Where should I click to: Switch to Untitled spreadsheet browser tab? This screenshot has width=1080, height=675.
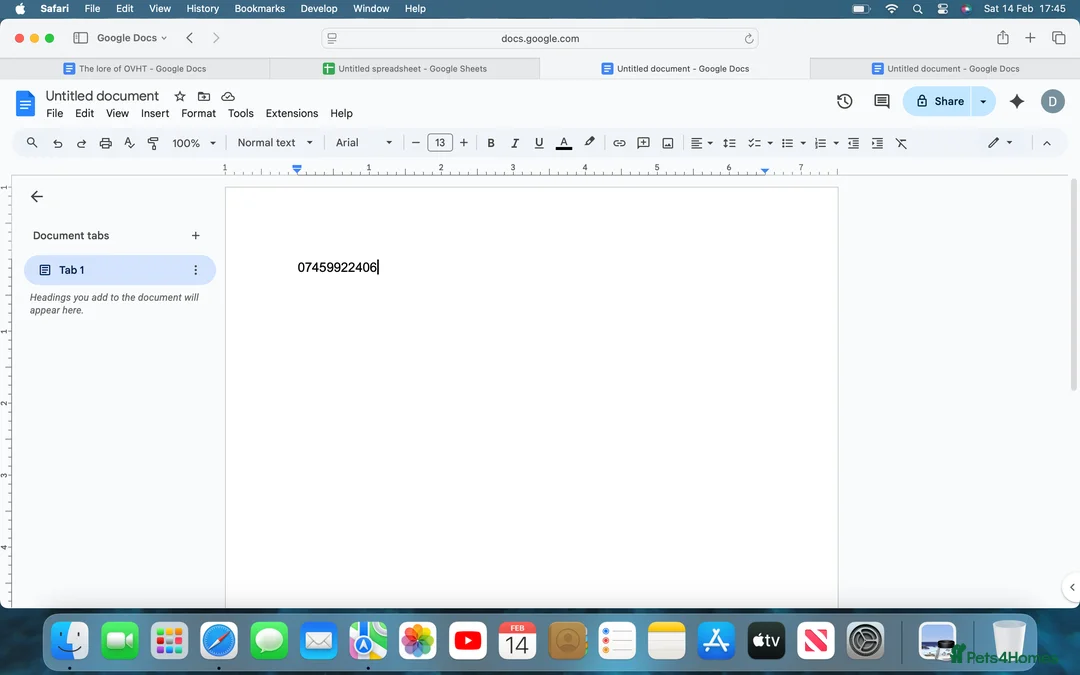(405, 69)
